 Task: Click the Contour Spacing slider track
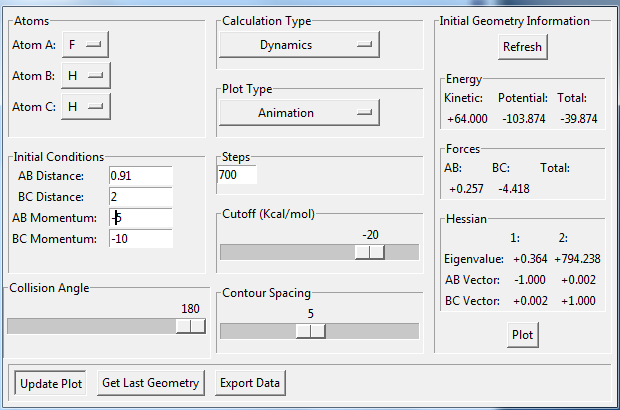tap(370, 331)
